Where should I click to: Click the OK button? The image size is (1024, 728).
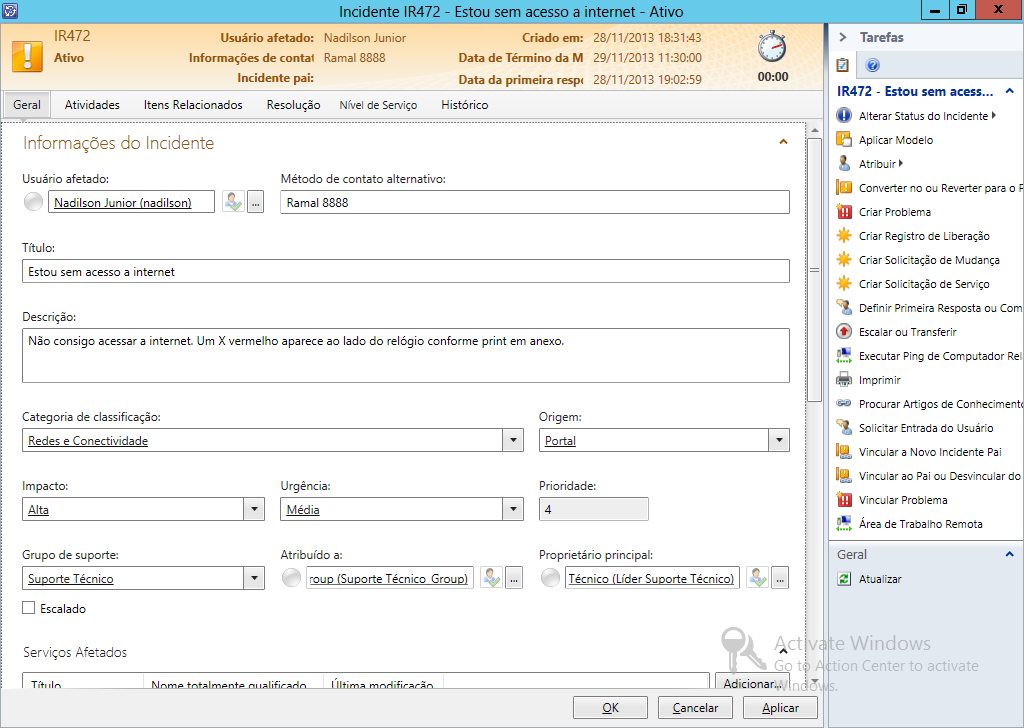click(610, 708)
